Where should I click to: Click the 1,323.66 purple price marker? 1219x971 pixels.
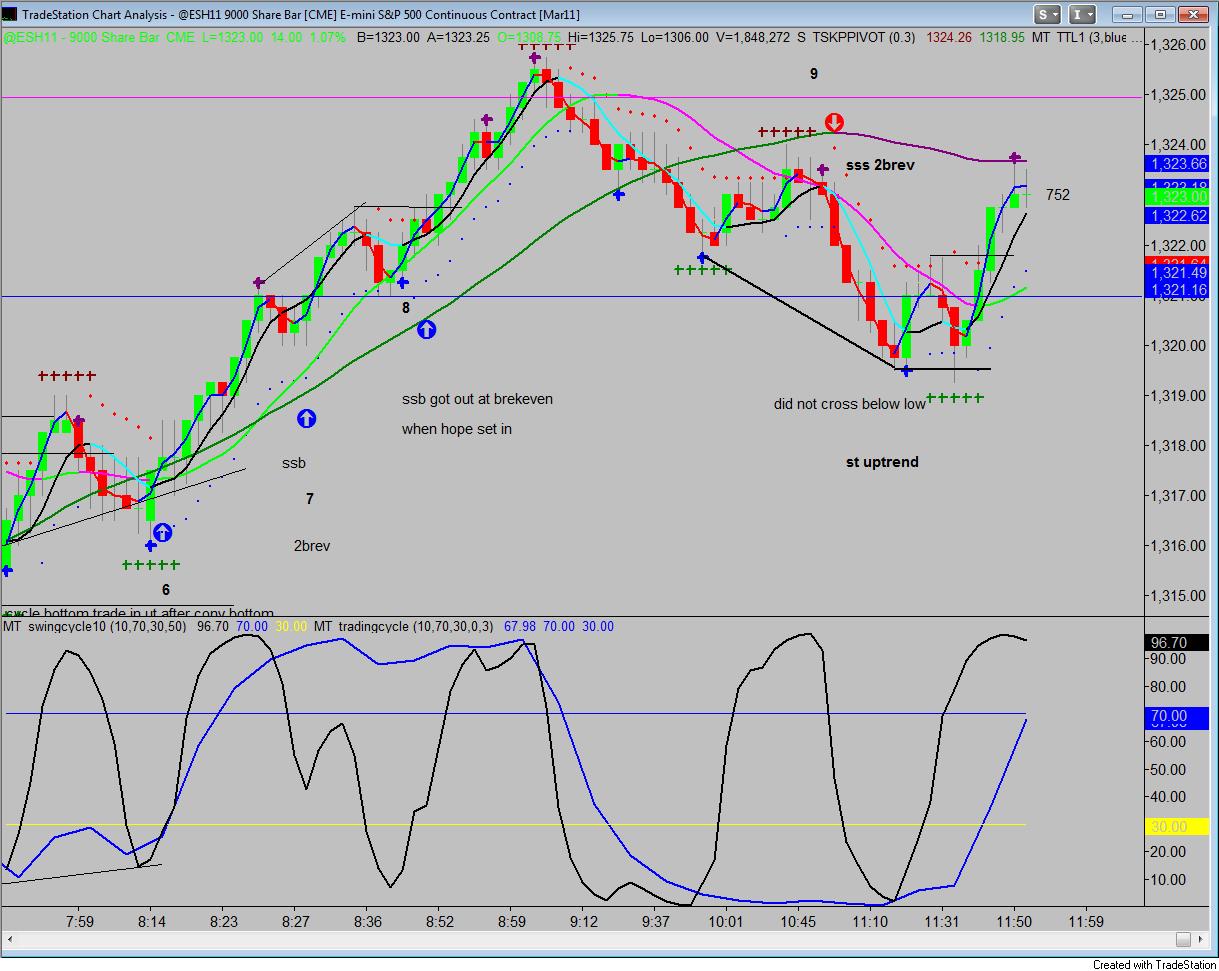pyautogui.click(x=1179, y=164)
